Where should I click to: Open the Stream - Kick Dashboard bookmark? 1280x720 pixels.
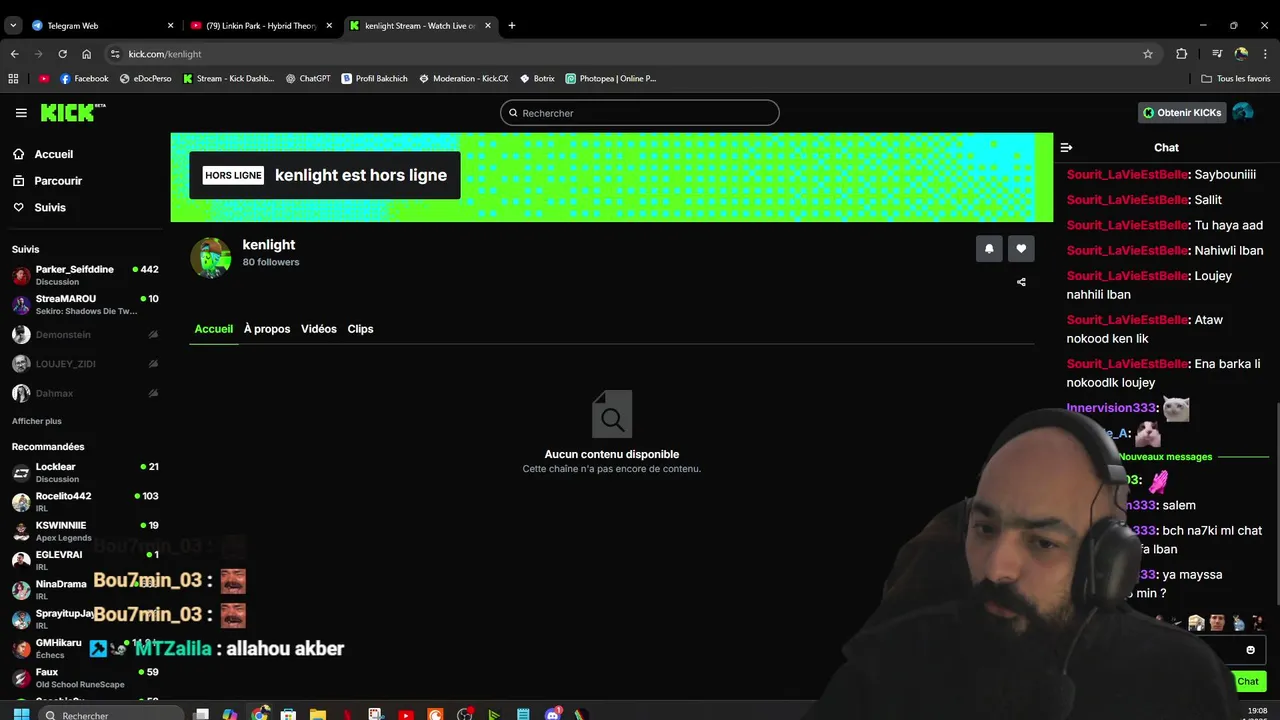point(228,78)
